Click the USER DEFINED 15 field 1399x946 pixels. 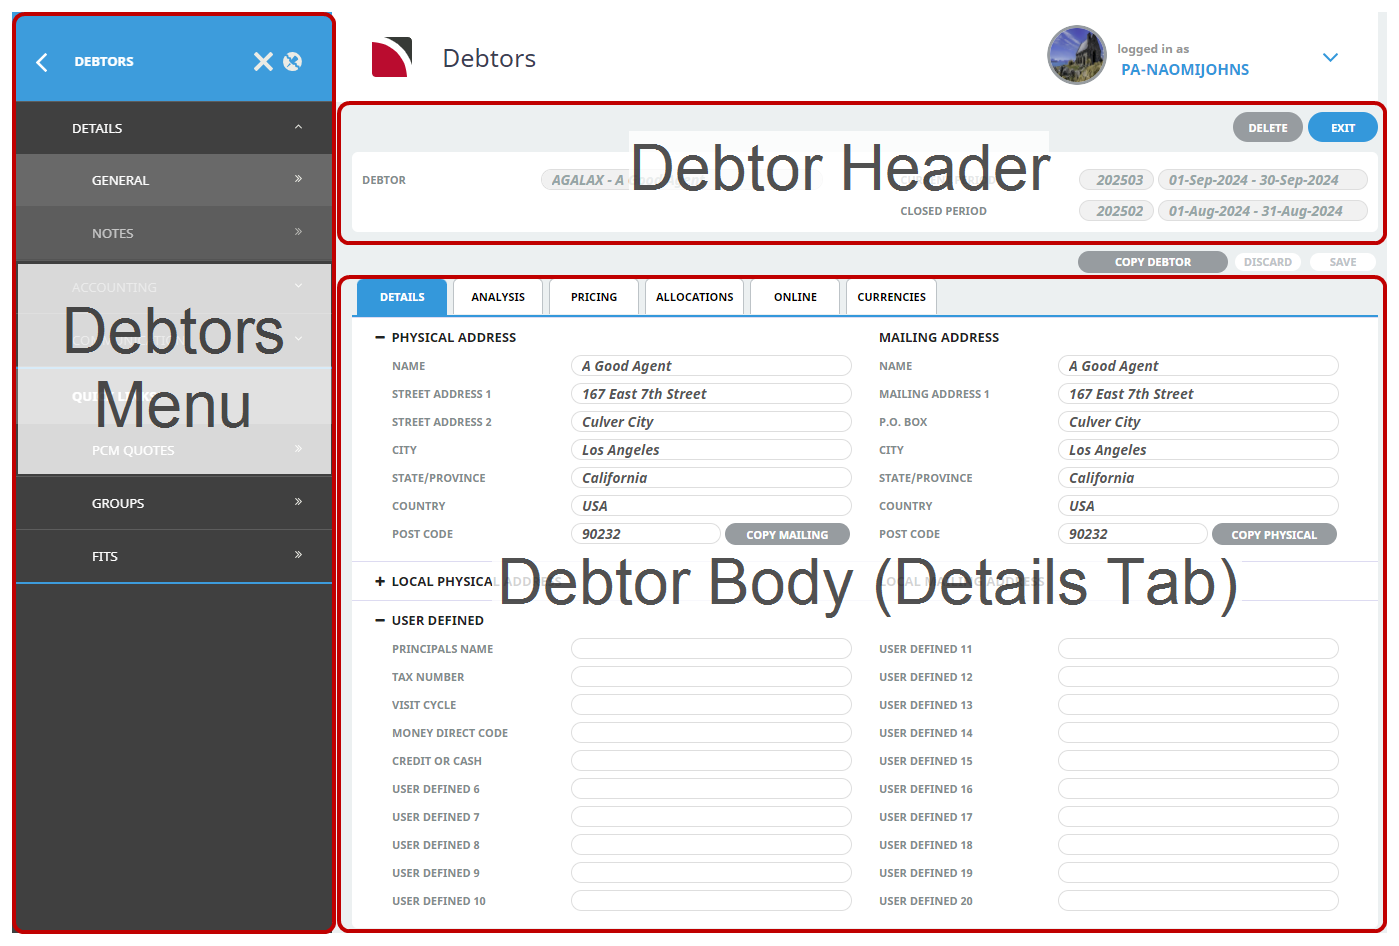tap(1198, 761)
